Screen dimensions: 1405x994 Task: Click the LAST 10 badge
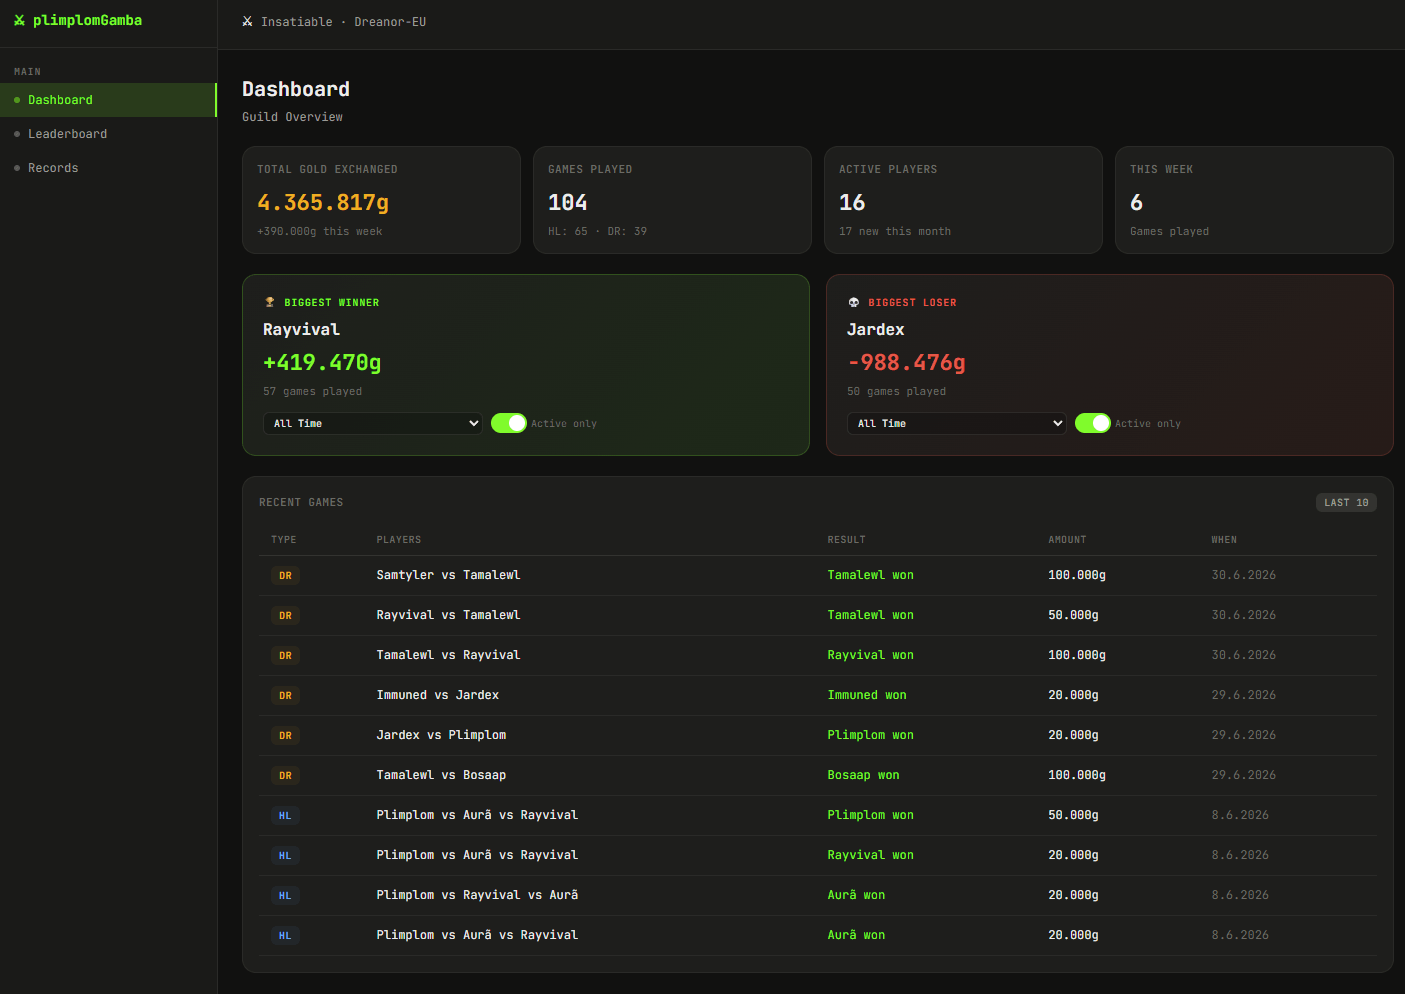click(1346, 502)
